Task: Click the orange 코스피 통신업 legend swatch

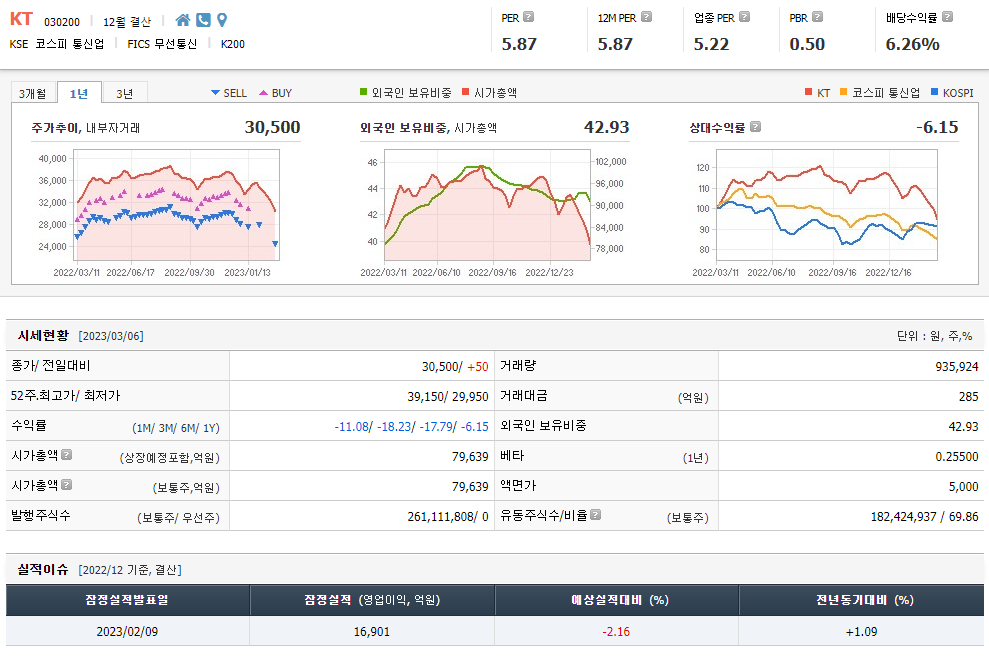Action: pos(844,92)
